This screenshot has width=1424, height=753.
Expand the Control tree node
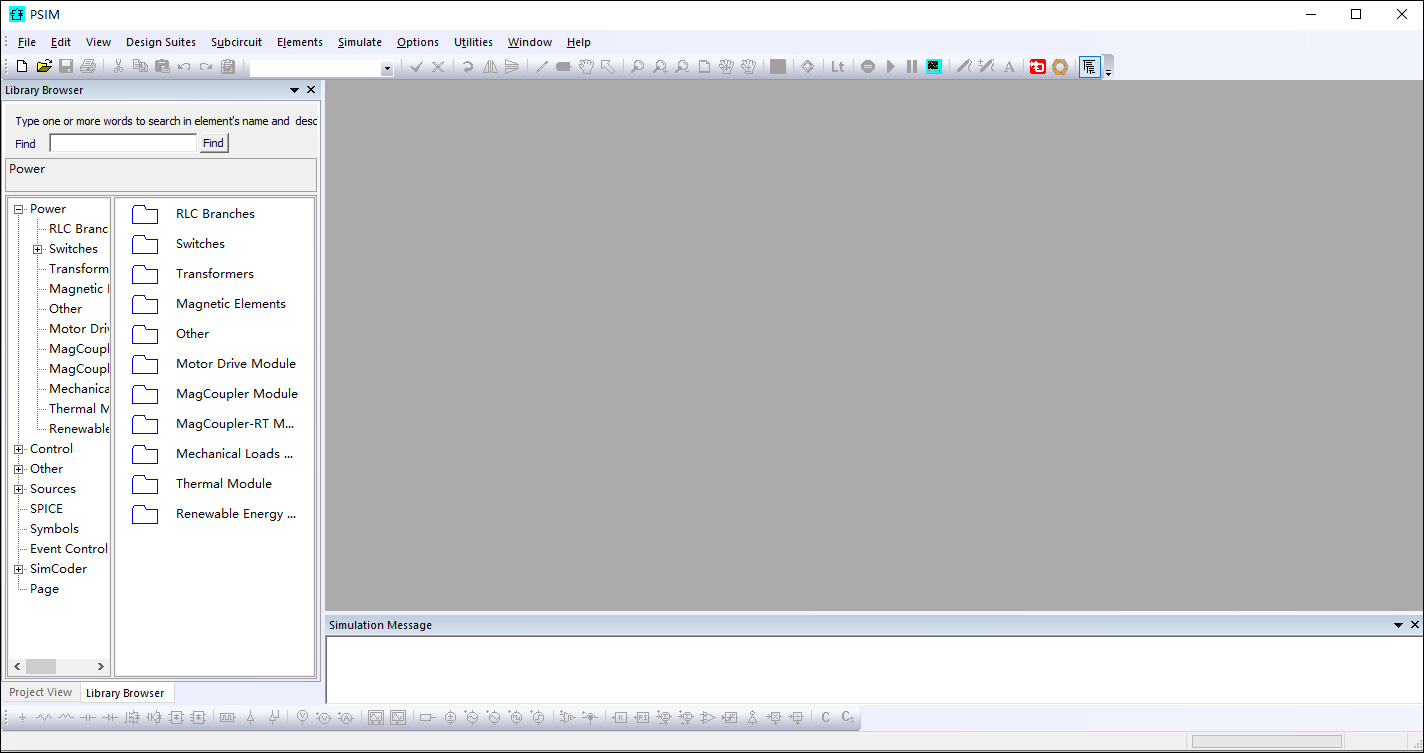click(18, 449)
